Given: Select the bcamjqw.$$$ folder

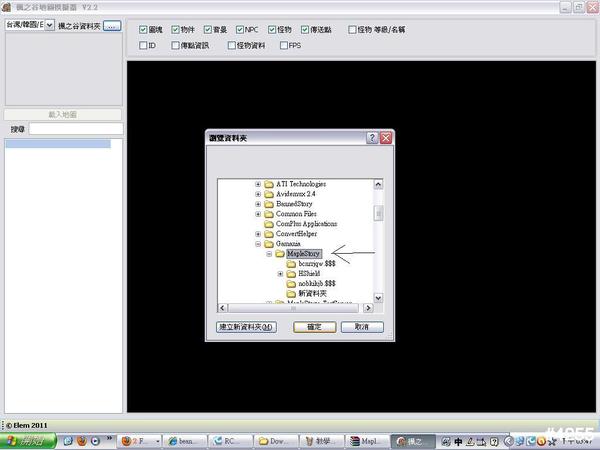Looking at the screenshot, I should pyautogui.click(x=317, y=264).
